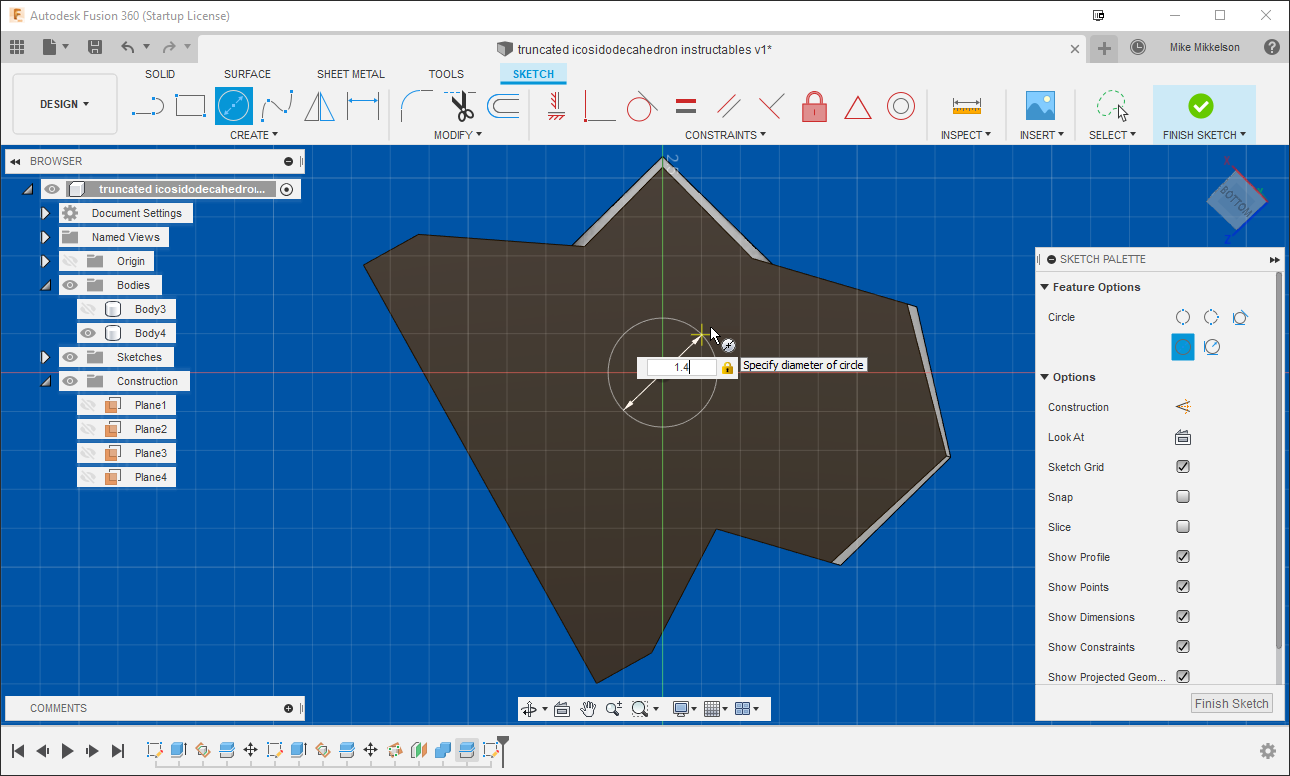Open the CREATE dropdown menu
1290x776 pixels.
[x=253, y=134]
